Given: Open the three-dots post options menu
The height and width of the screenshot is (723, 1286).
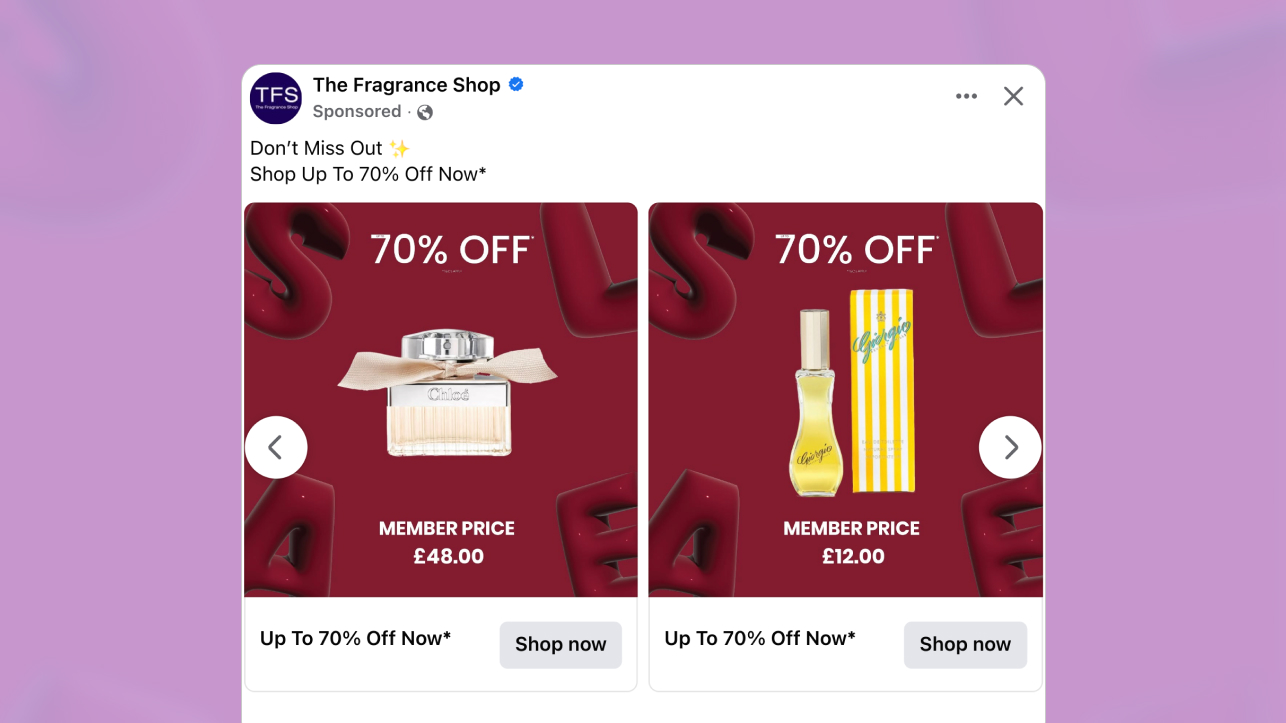Looking at the screenshot, I should click(966, 96).
